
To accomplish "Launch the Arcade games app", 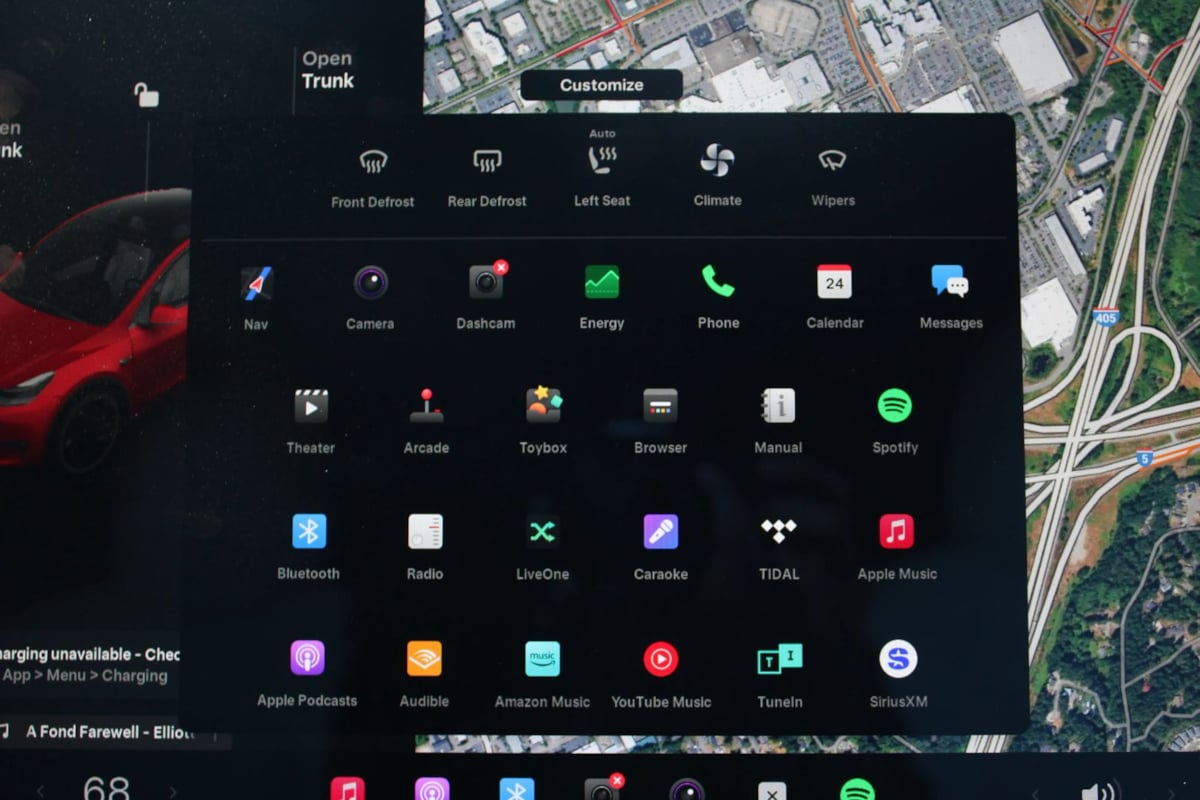I will [x=426, y=407].
